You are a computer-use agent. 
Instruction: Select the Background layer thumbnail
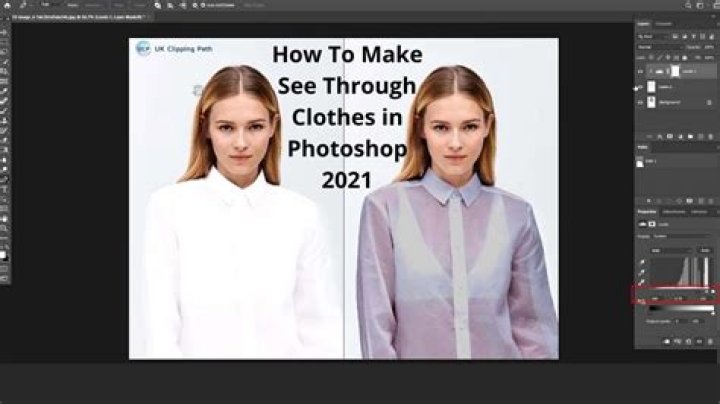tap(652, 102)
